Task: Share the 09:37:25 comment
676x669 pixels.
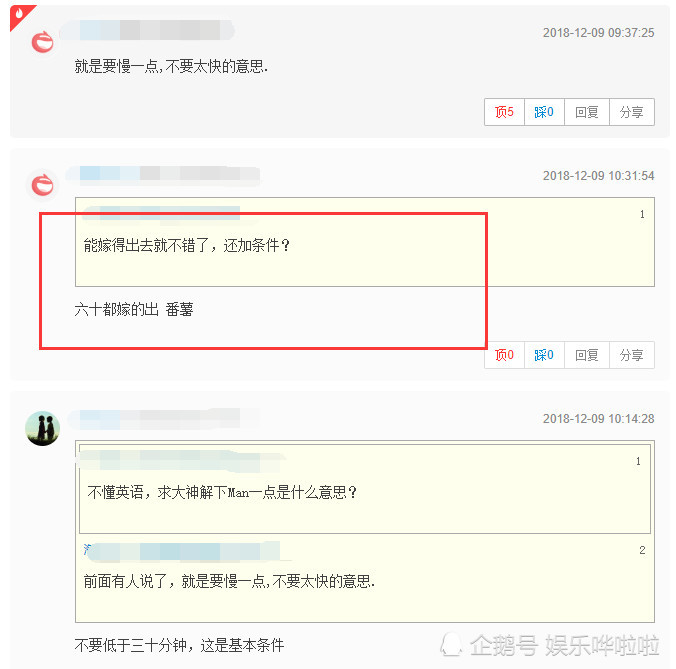Action: pos(632,112)
